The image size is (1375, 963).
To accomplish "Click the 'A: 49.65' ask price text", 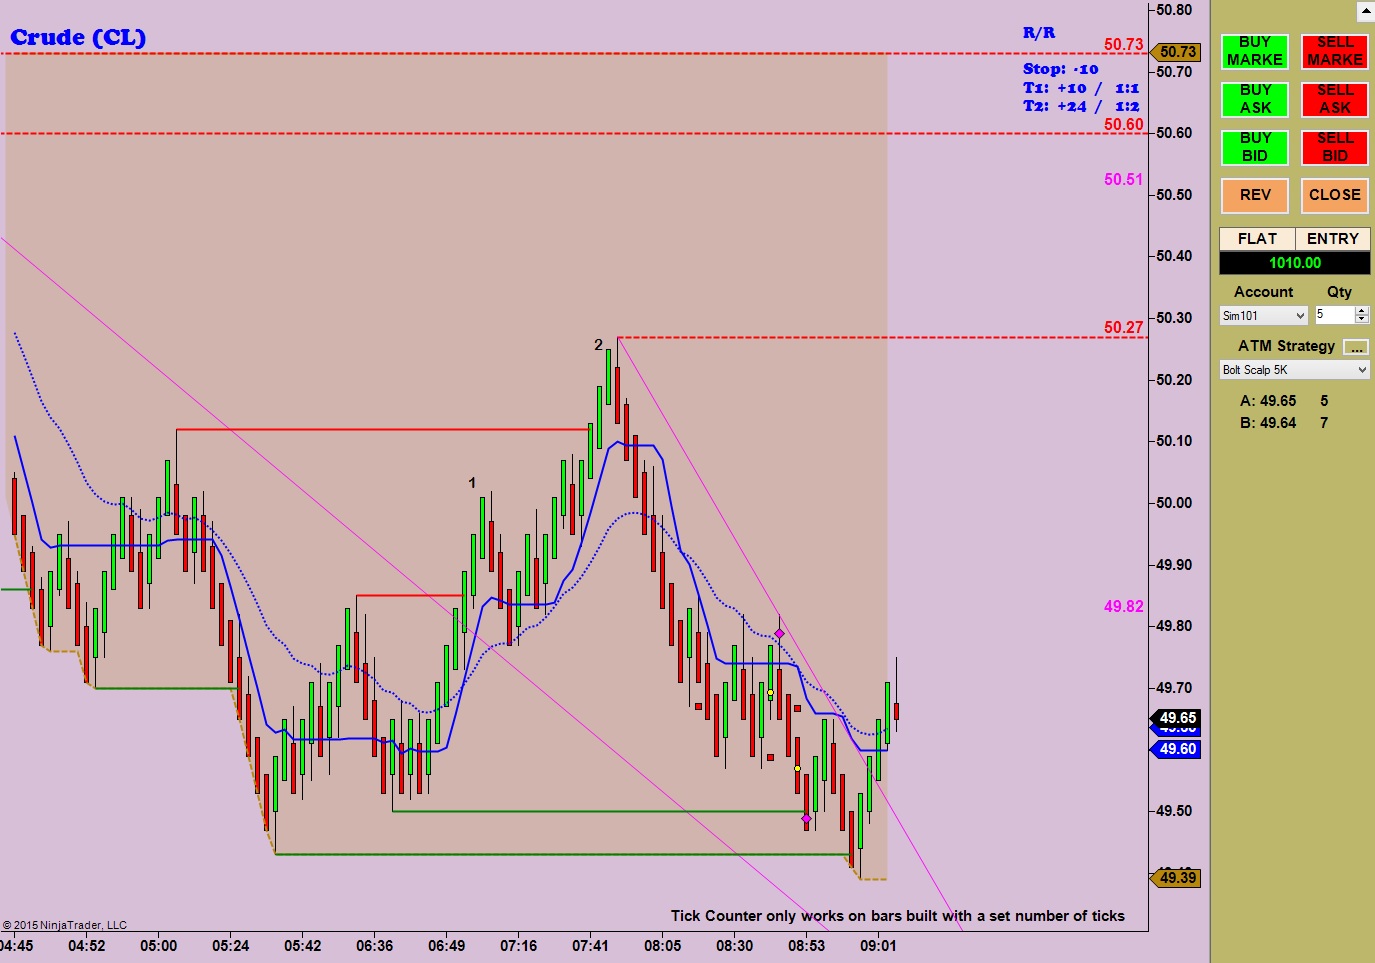I will (x=1268, y=401).
